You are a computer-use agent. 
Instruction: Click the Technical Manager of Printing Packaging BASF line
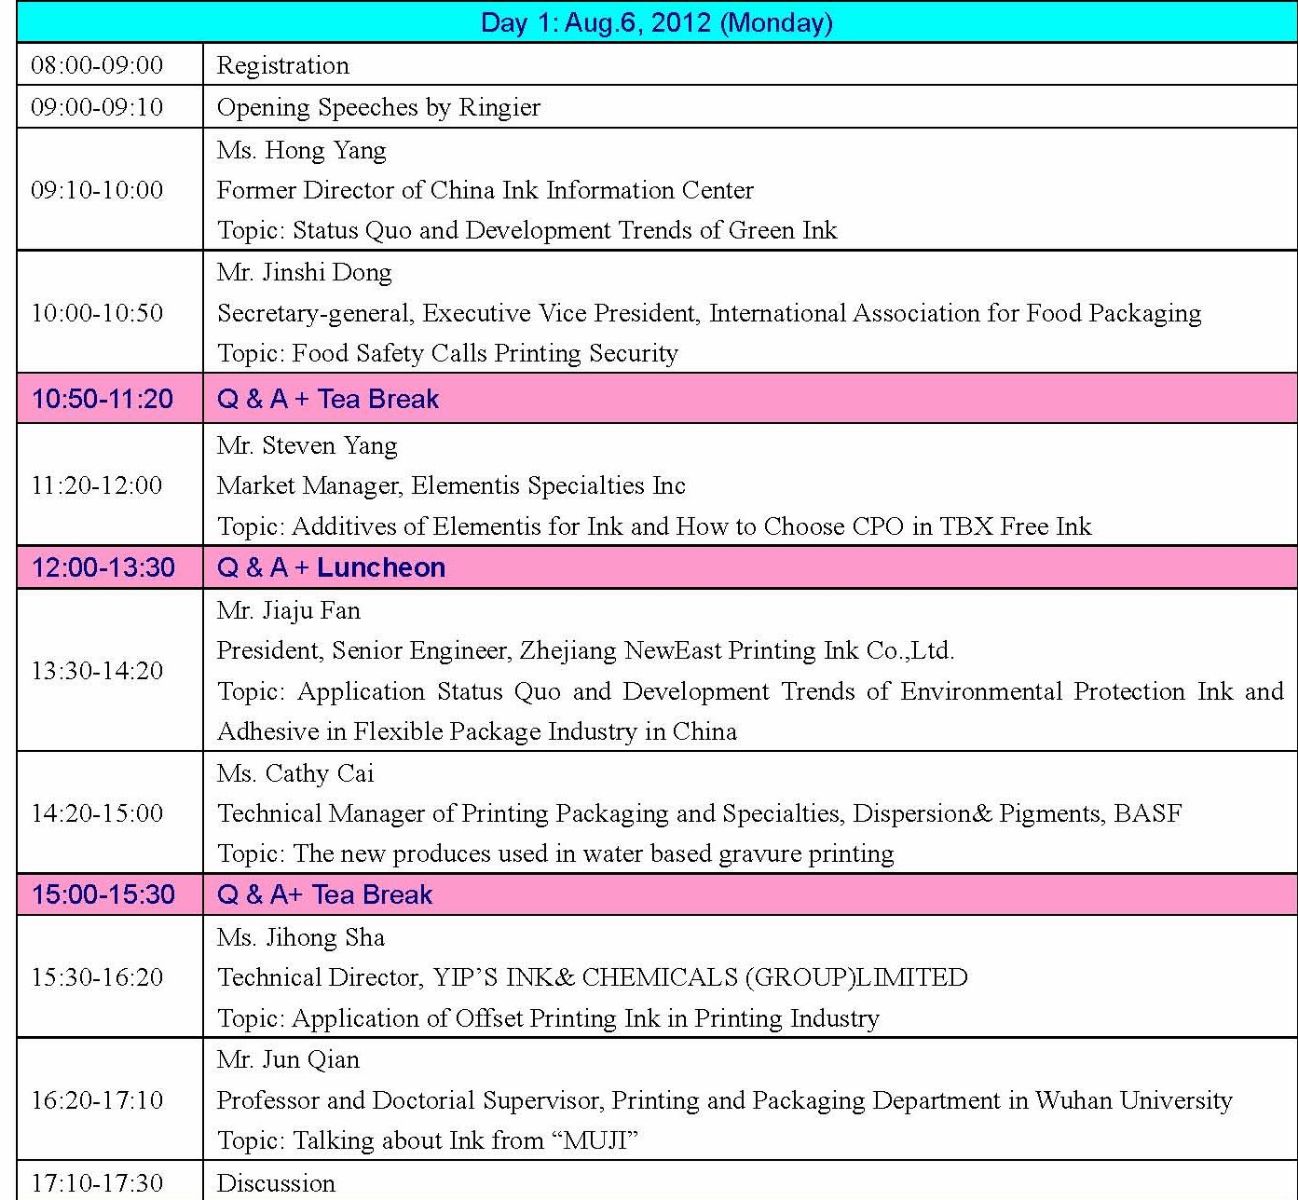pos(699,813)
